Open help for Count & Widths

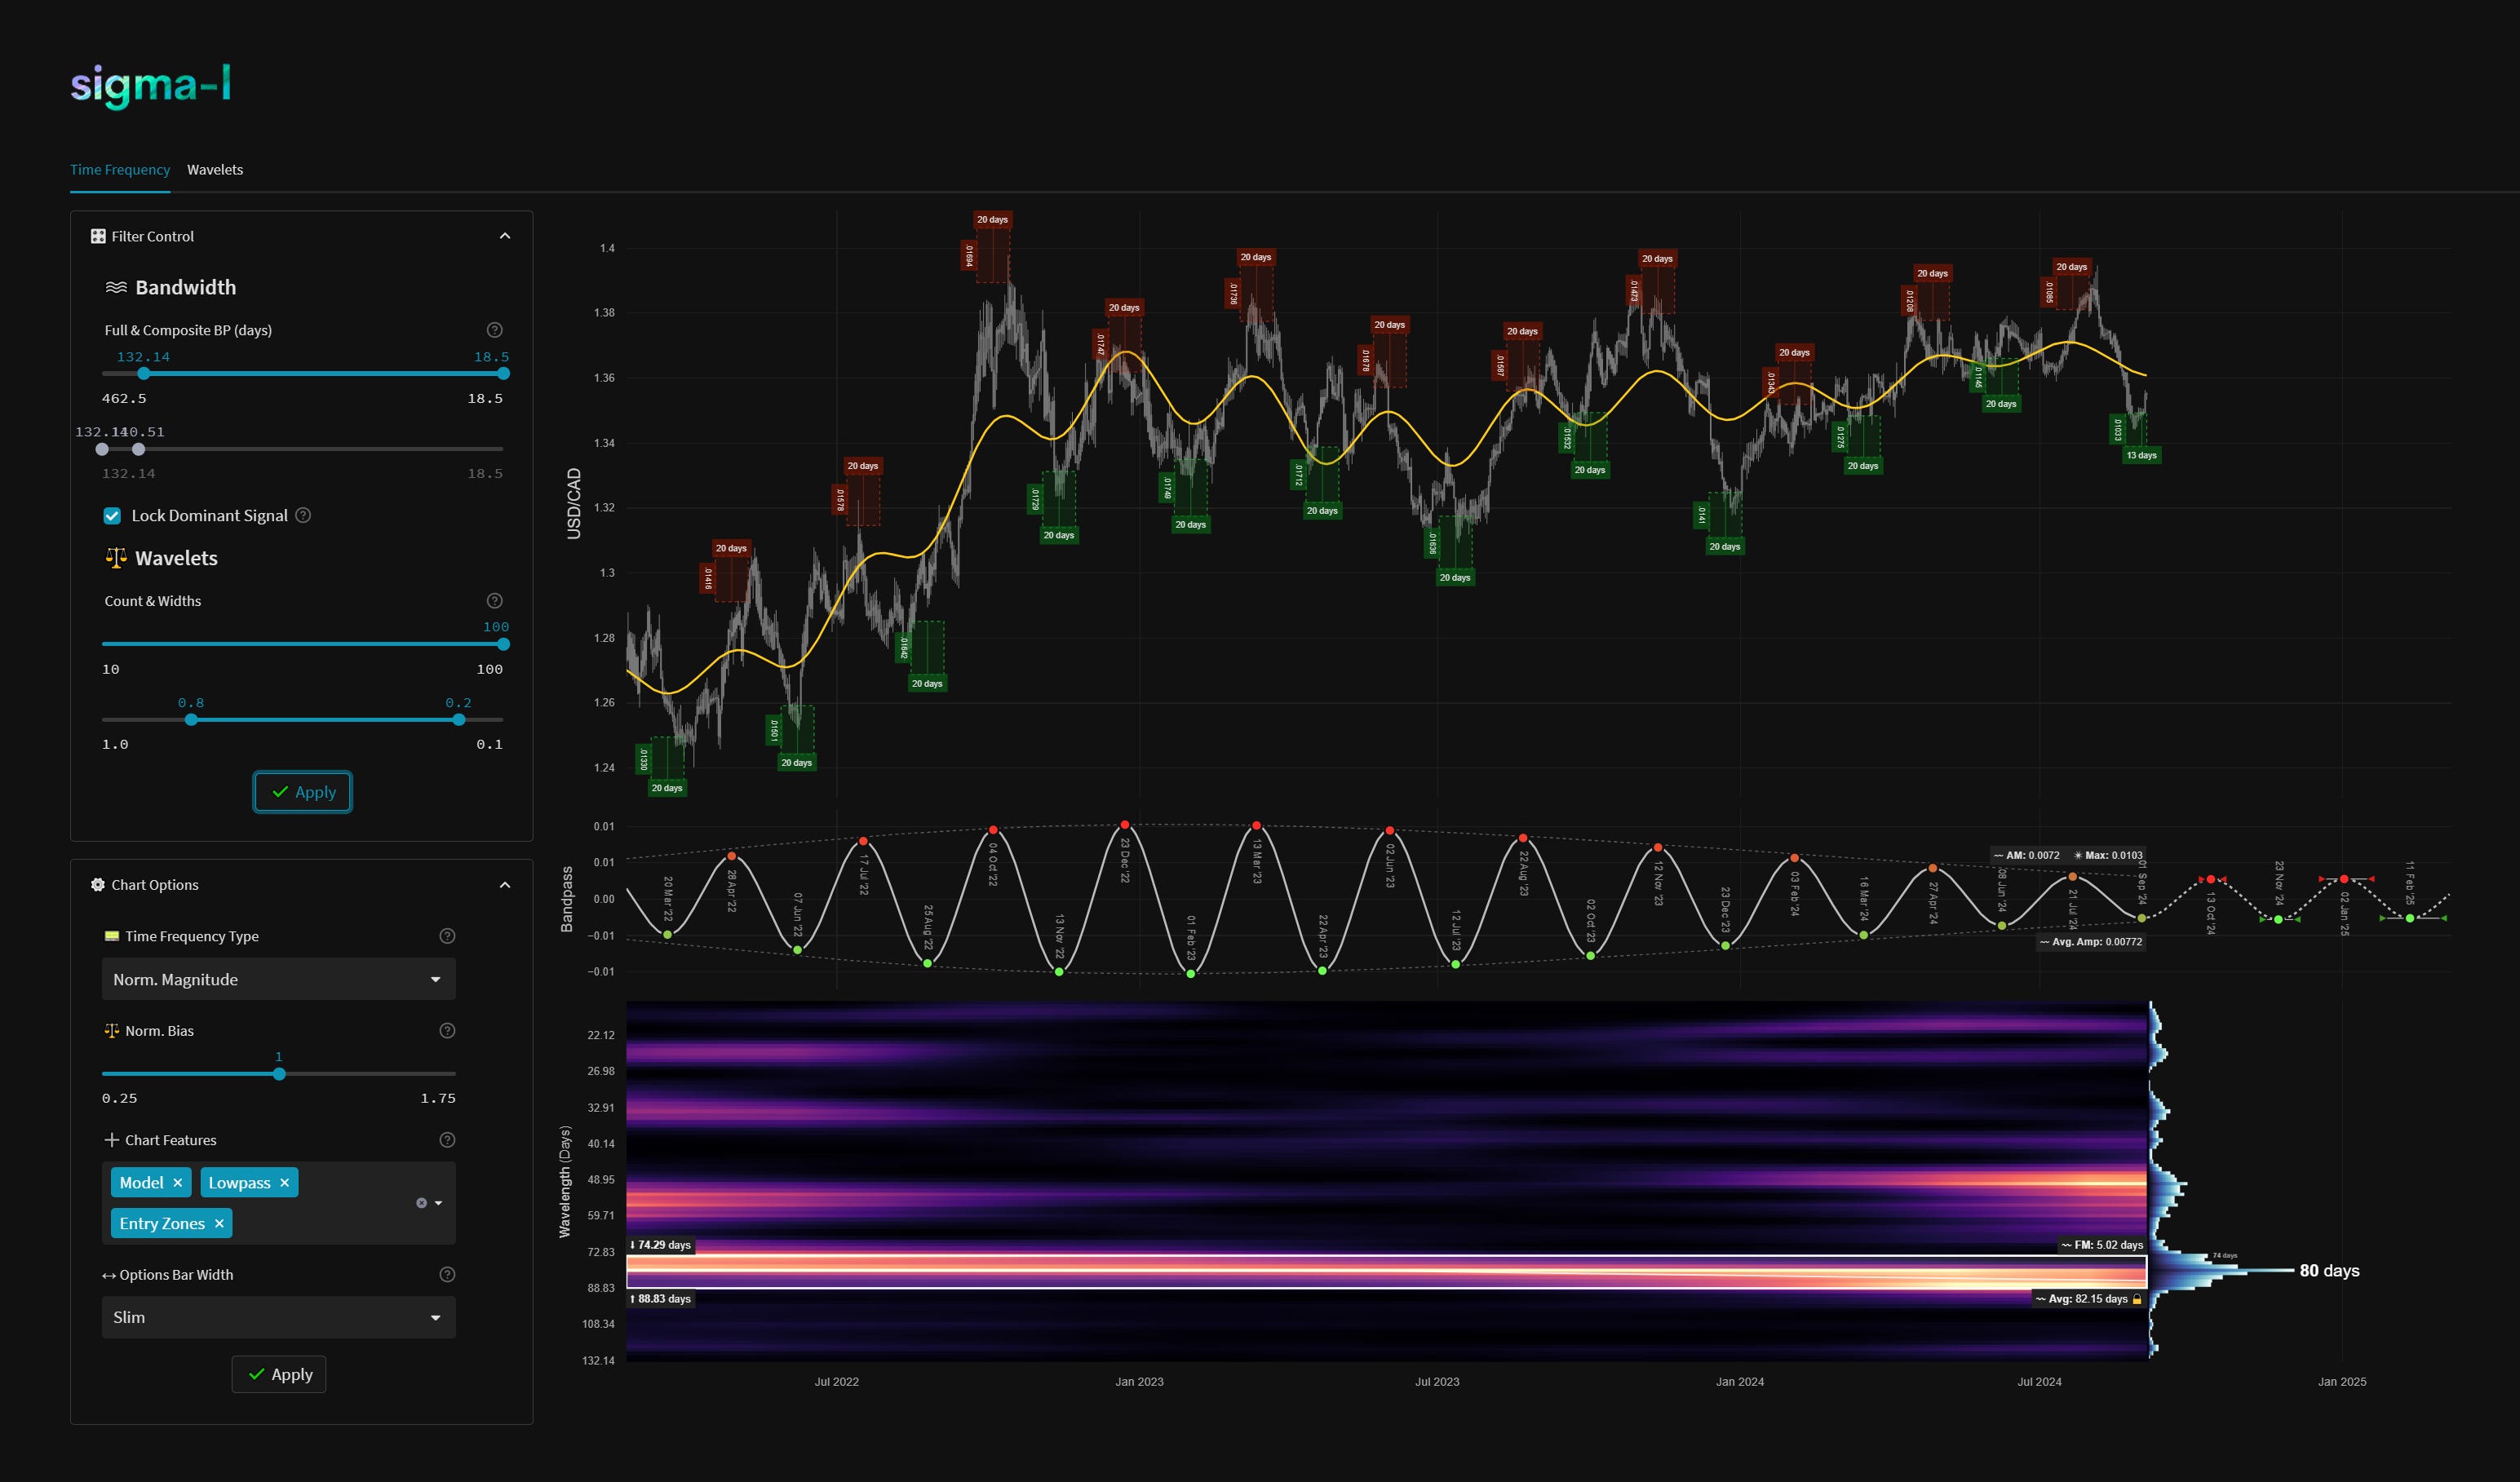point(494,601)
